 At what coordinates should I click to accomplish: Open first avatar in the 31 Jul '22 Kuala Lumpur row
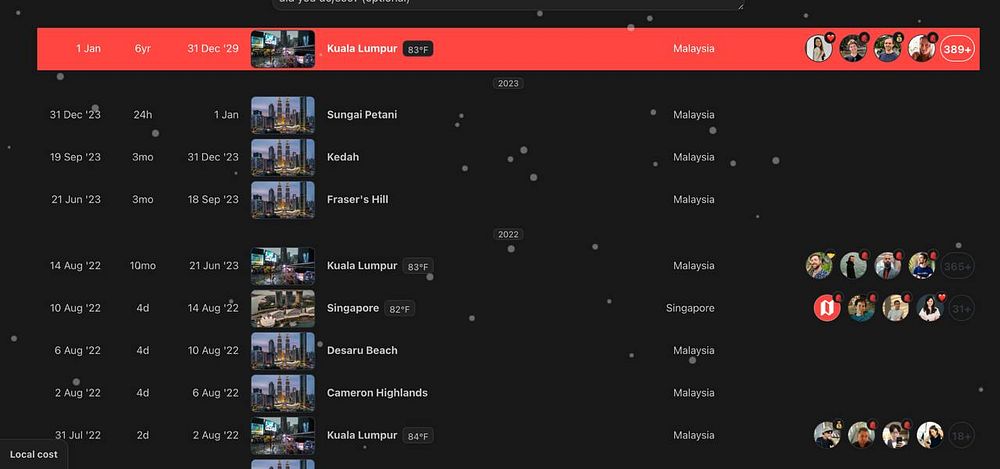[x=827, y=435]
